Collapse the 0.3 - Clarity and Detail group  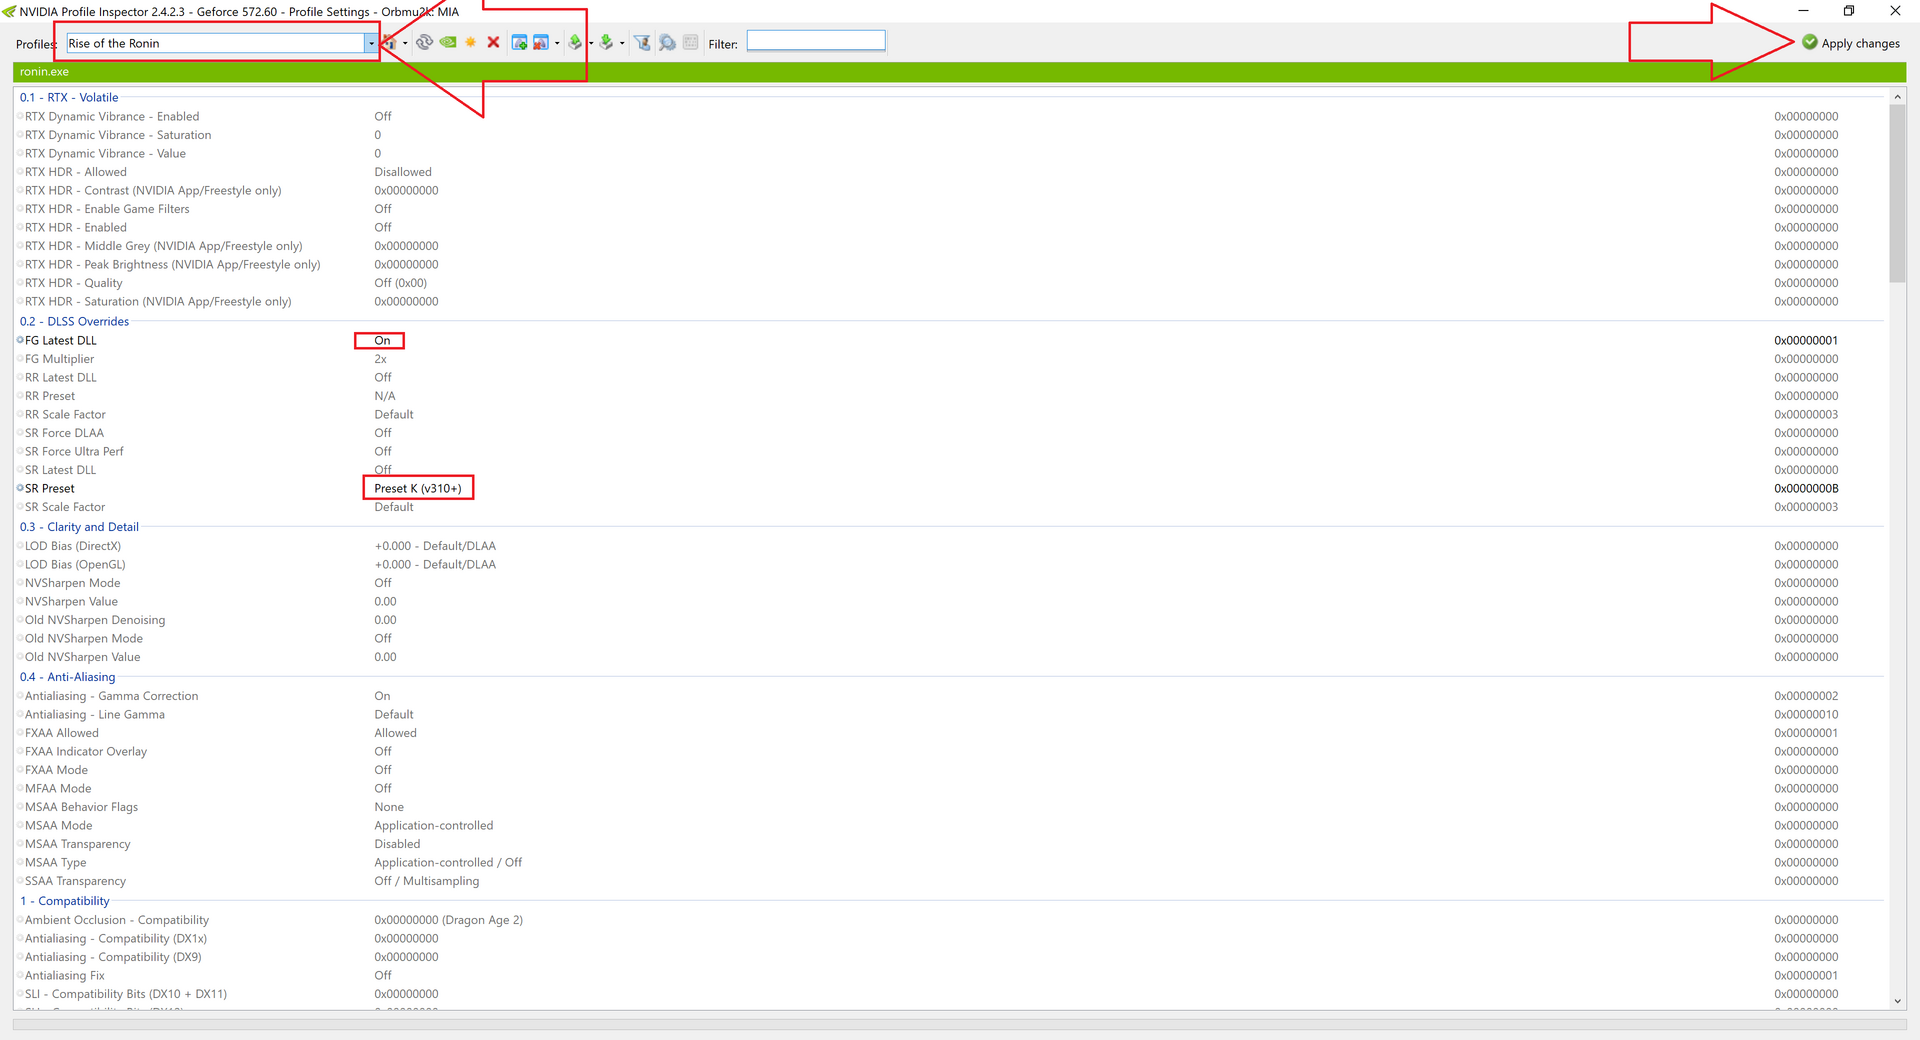click(79, 527)
